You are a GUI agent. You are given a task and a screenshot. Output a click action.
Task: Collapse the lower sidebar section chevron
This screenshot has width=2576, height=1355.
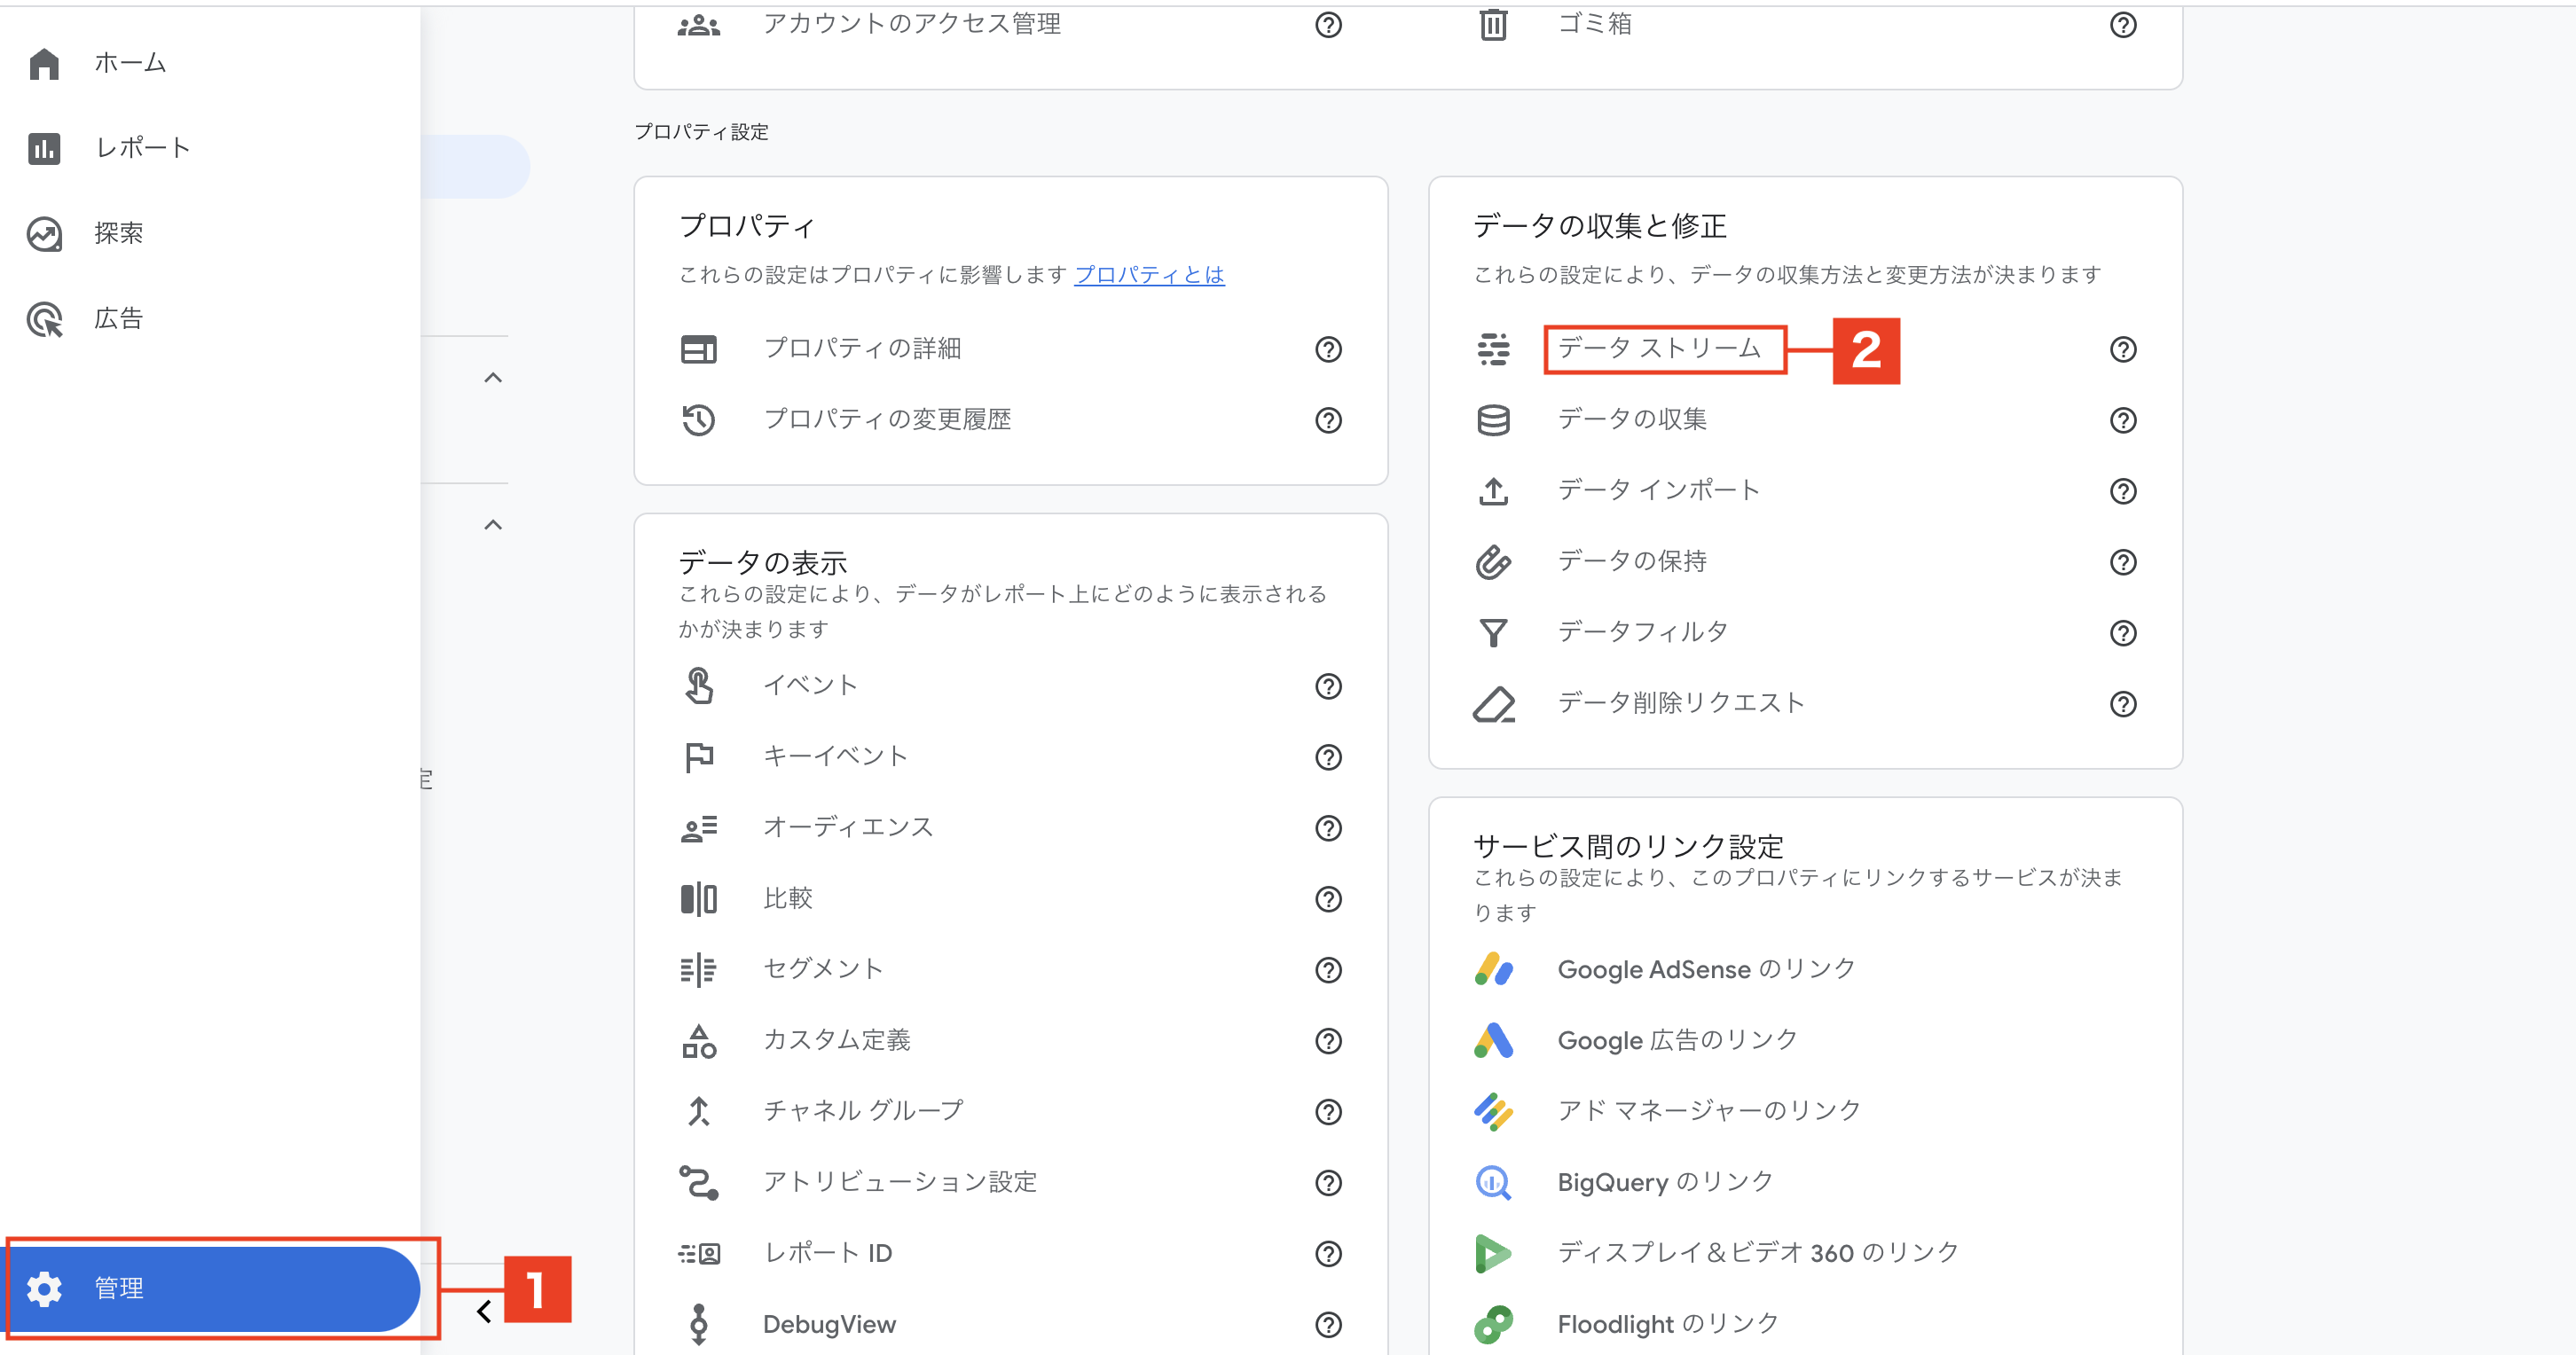(x=492, y=524)
